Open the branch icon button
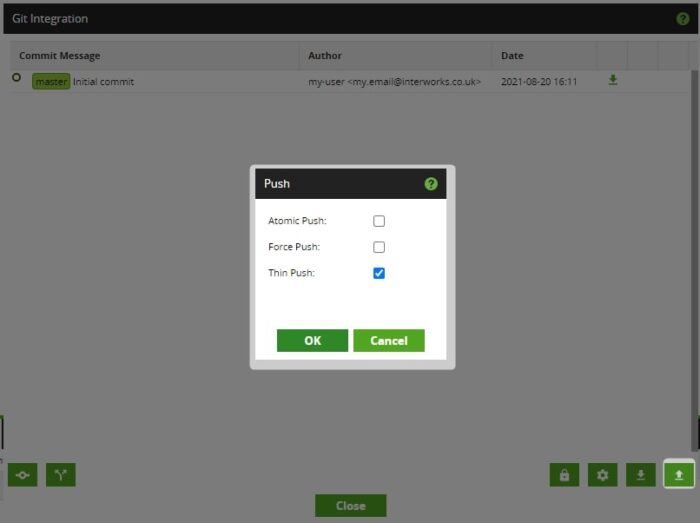 (60, 475)
